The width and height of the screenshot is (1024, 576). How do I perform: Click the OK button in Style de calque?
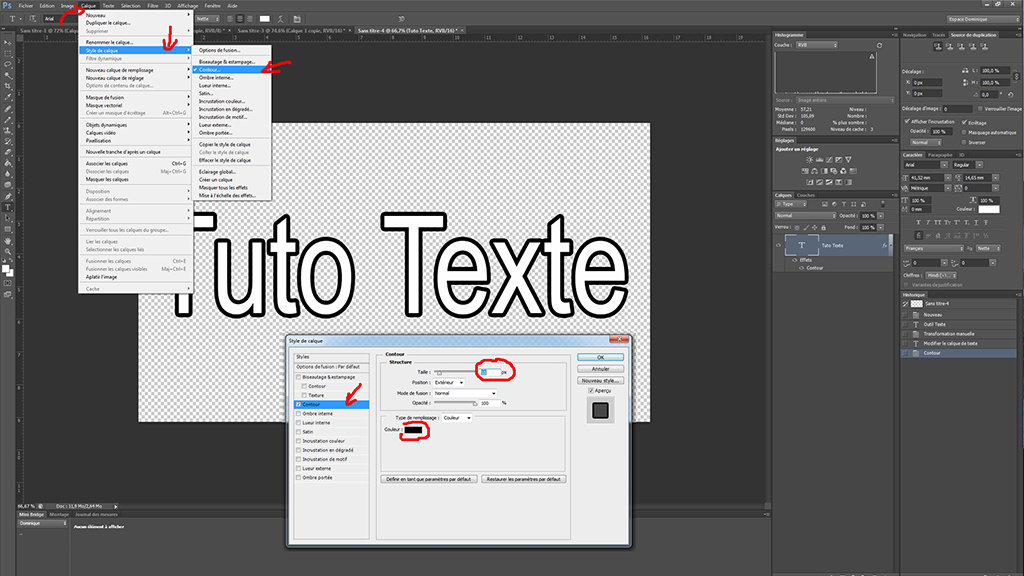tap(600, 357)
